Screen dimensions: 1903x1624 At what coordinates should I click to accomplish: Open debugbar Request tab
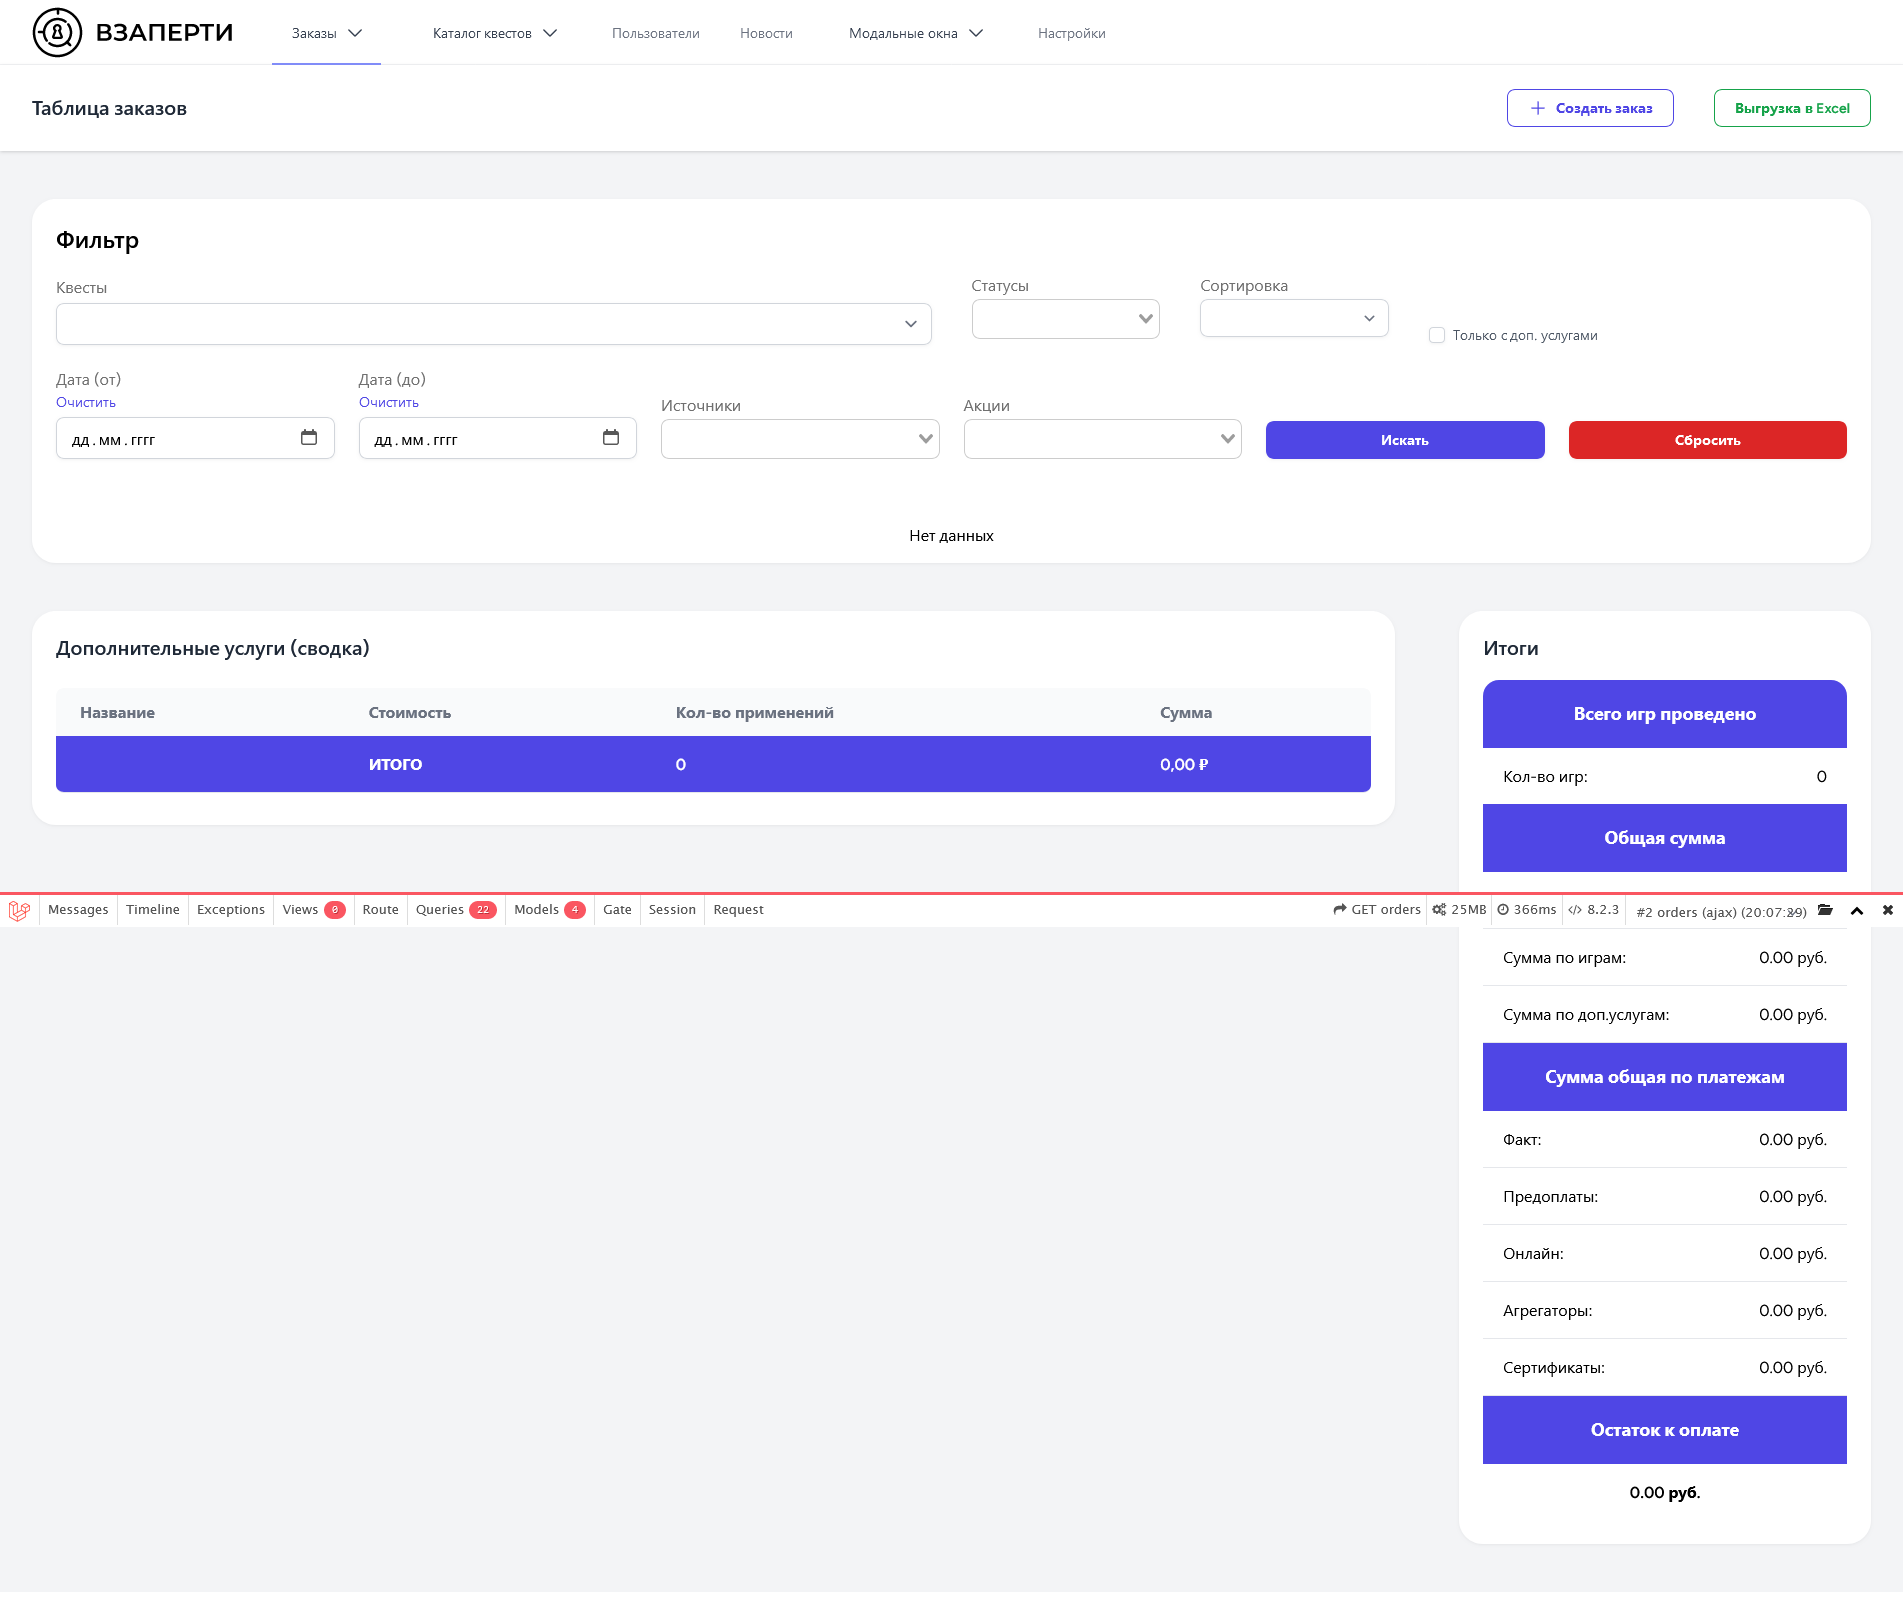(738, 910)
